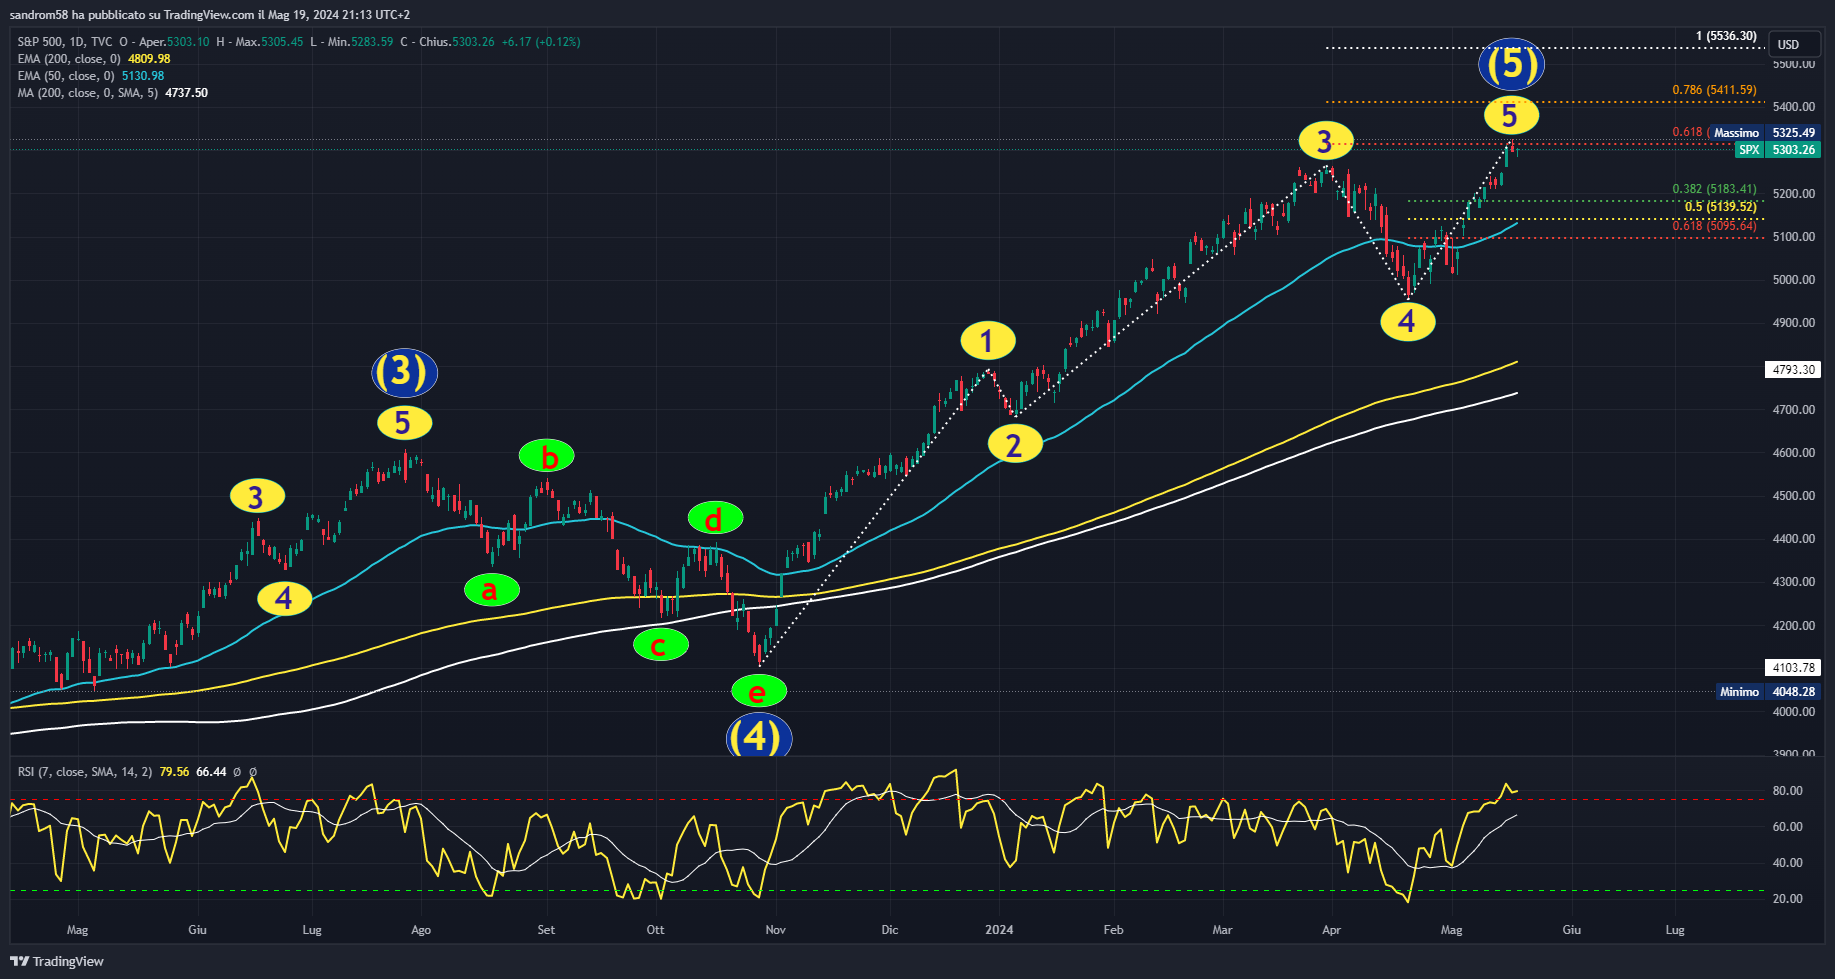Viewport: 1835px width, 979px height.
Task: Click the green 'a' correction wave label
Action: (491, 590)
